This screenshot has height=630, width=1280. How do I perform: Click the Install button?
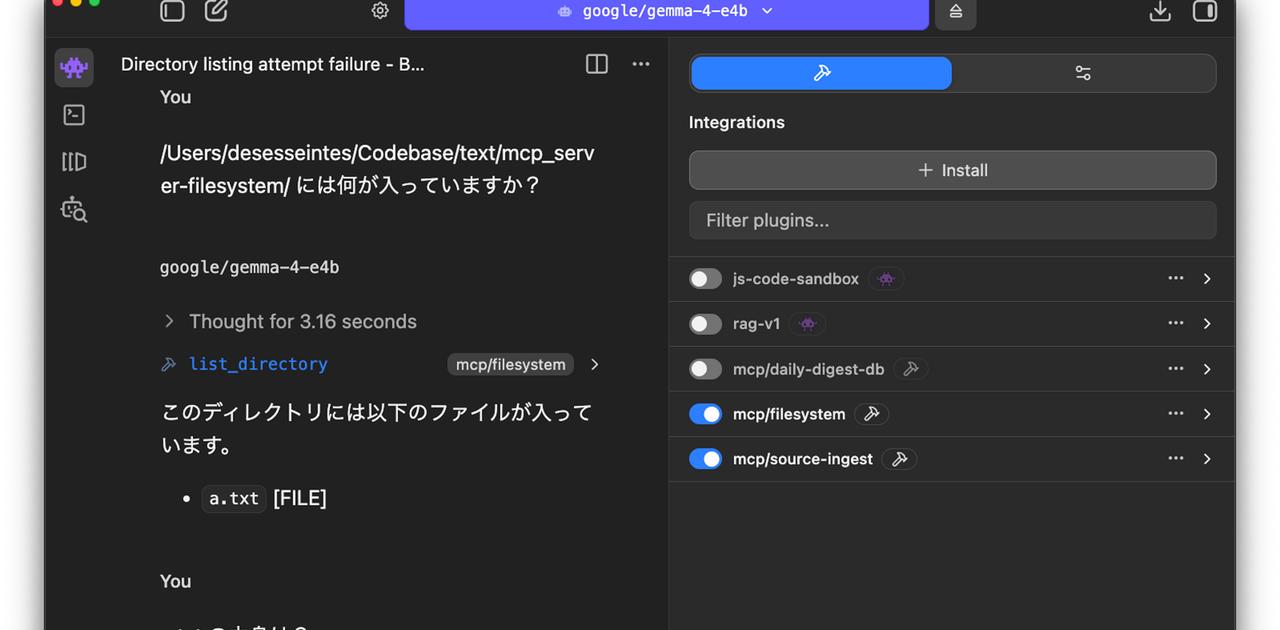953,170
